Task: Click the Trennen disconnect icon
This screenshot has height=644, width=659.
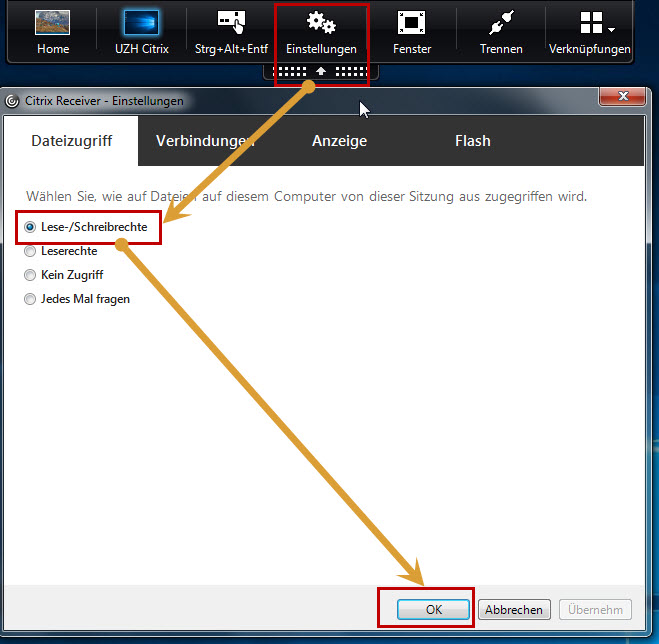Action: (x=500, y=24)
